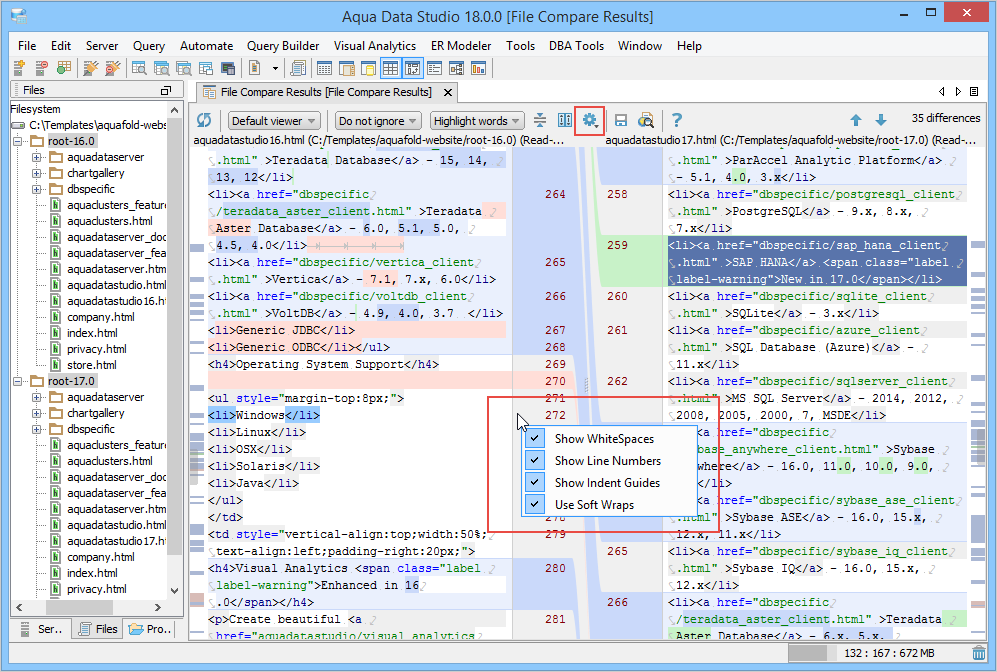Disable Use Soft Wraps option
The height and width of the screenshot is (672, 997).
(536, 505)
